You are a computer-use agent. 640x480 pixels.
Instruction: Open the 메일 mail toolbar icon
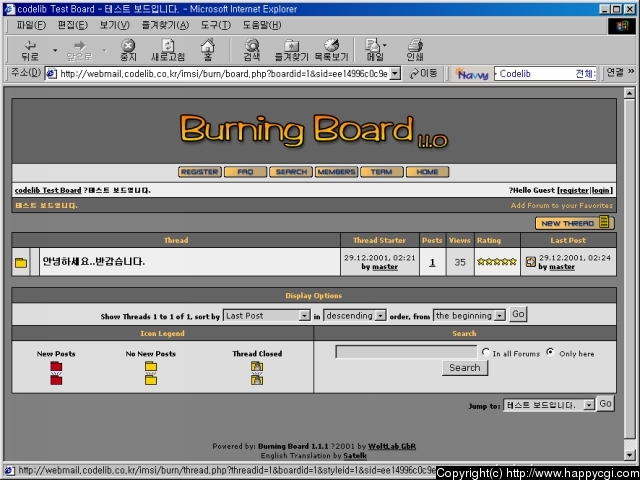pyautogui.click(x=373, y=51)
